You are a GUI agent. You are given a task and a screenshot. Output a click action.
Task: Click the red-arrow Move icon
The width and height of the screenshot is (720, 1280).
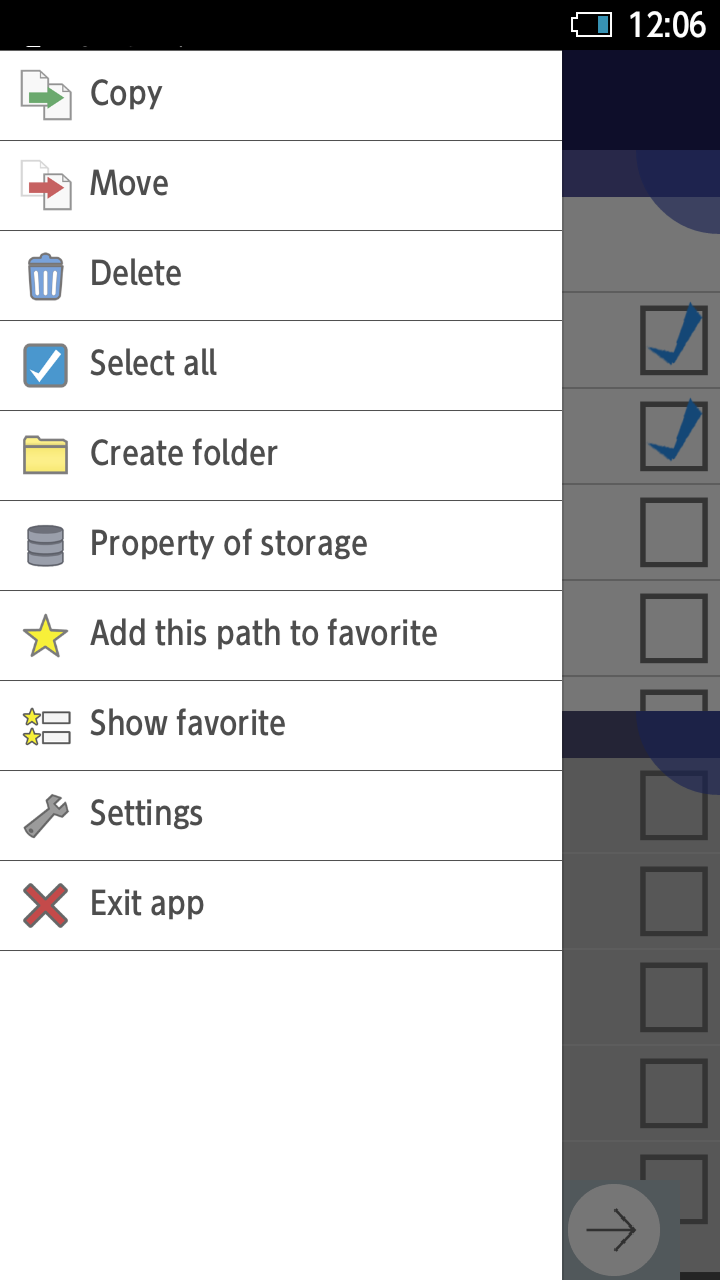point(46,185)
